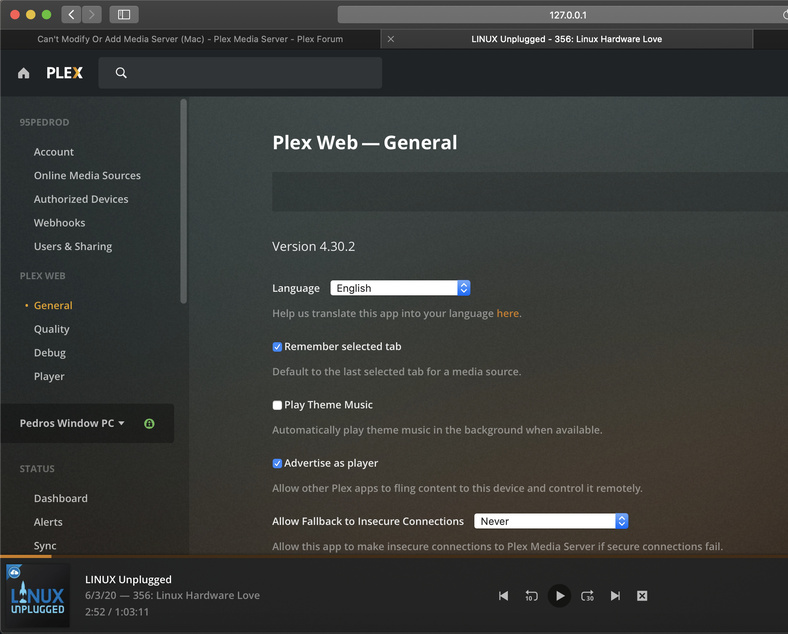Click the 'Plex Web — General' heading

(x=365, y=143)
